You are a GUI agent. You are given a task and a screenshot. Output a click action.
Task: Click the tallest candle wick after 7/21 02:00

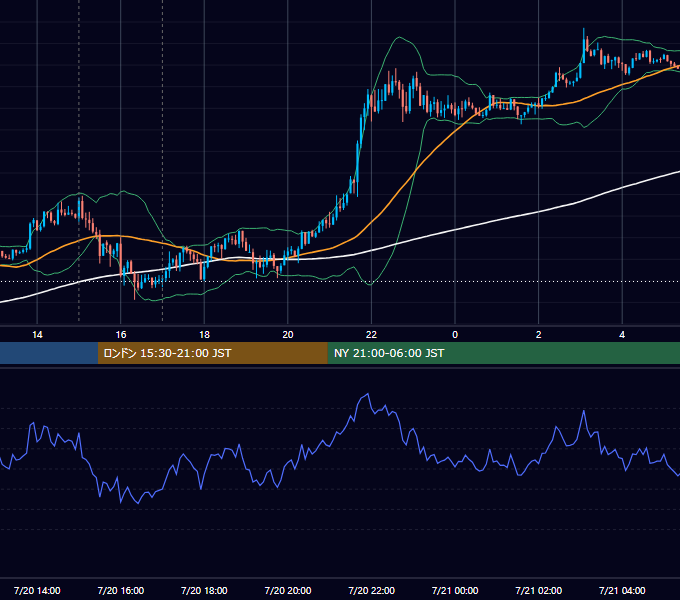coord(584,46)
